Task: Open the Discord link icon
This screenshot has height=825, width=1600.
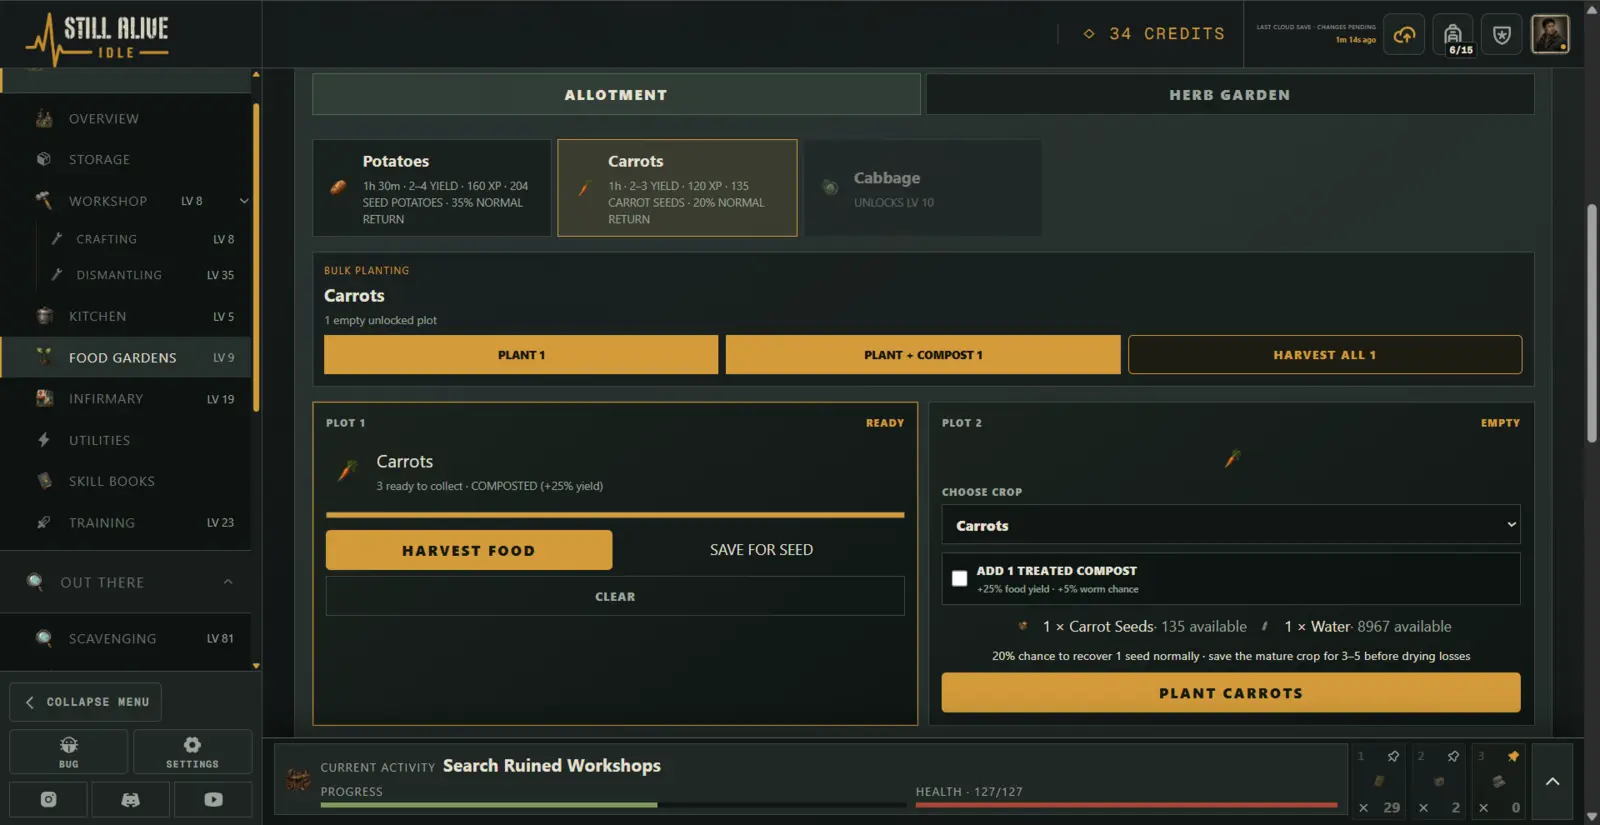Action: pyautogui.click(x=131, y=800)
